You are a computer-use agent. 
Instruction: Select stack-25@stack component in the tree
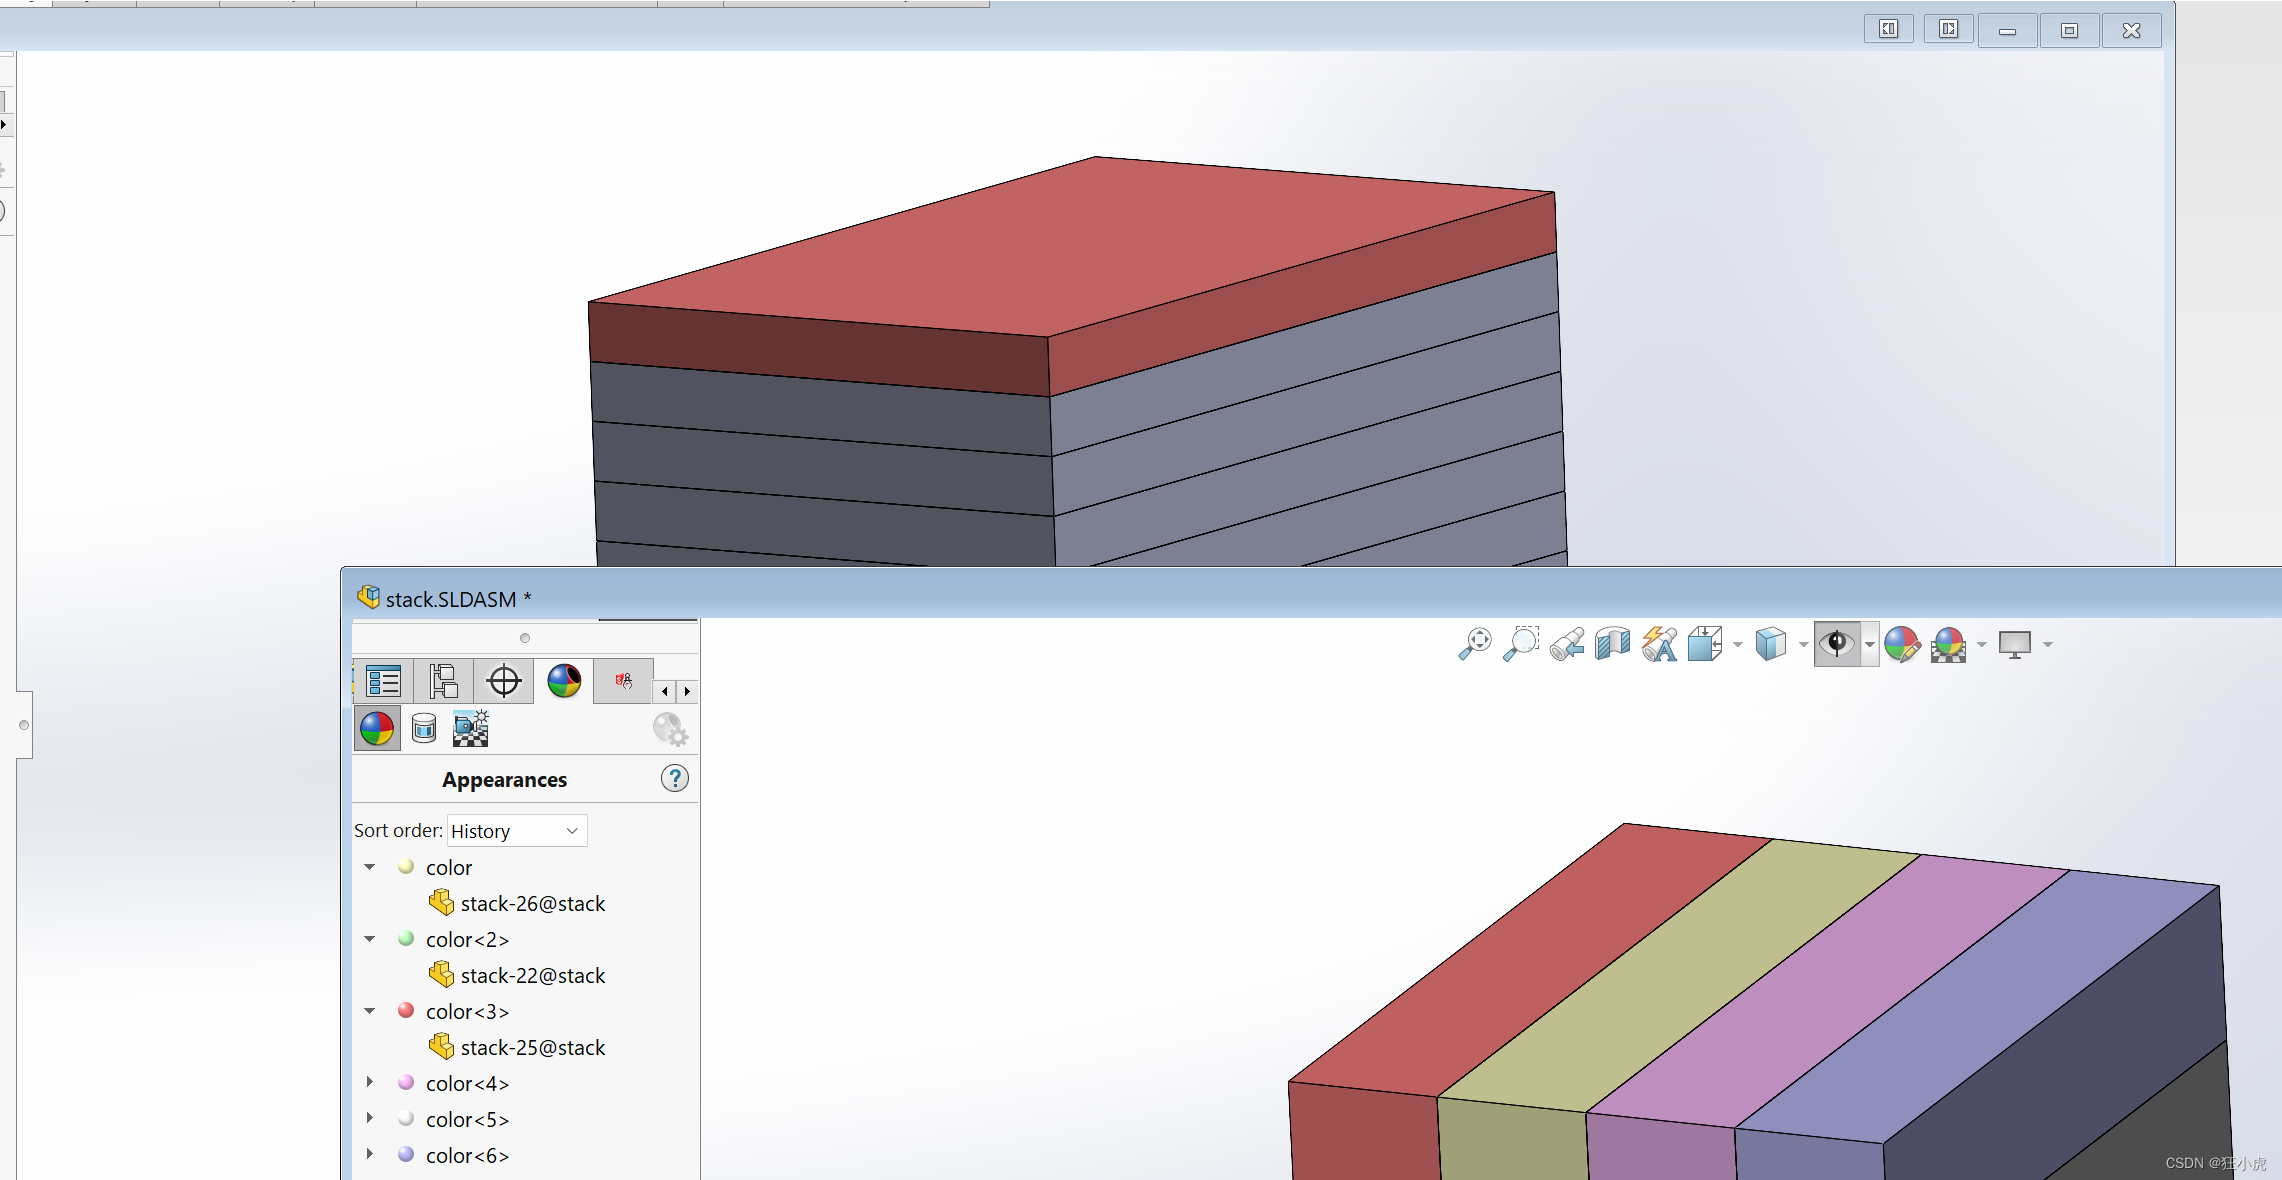pyautogui.click(x=532, y=1047)
